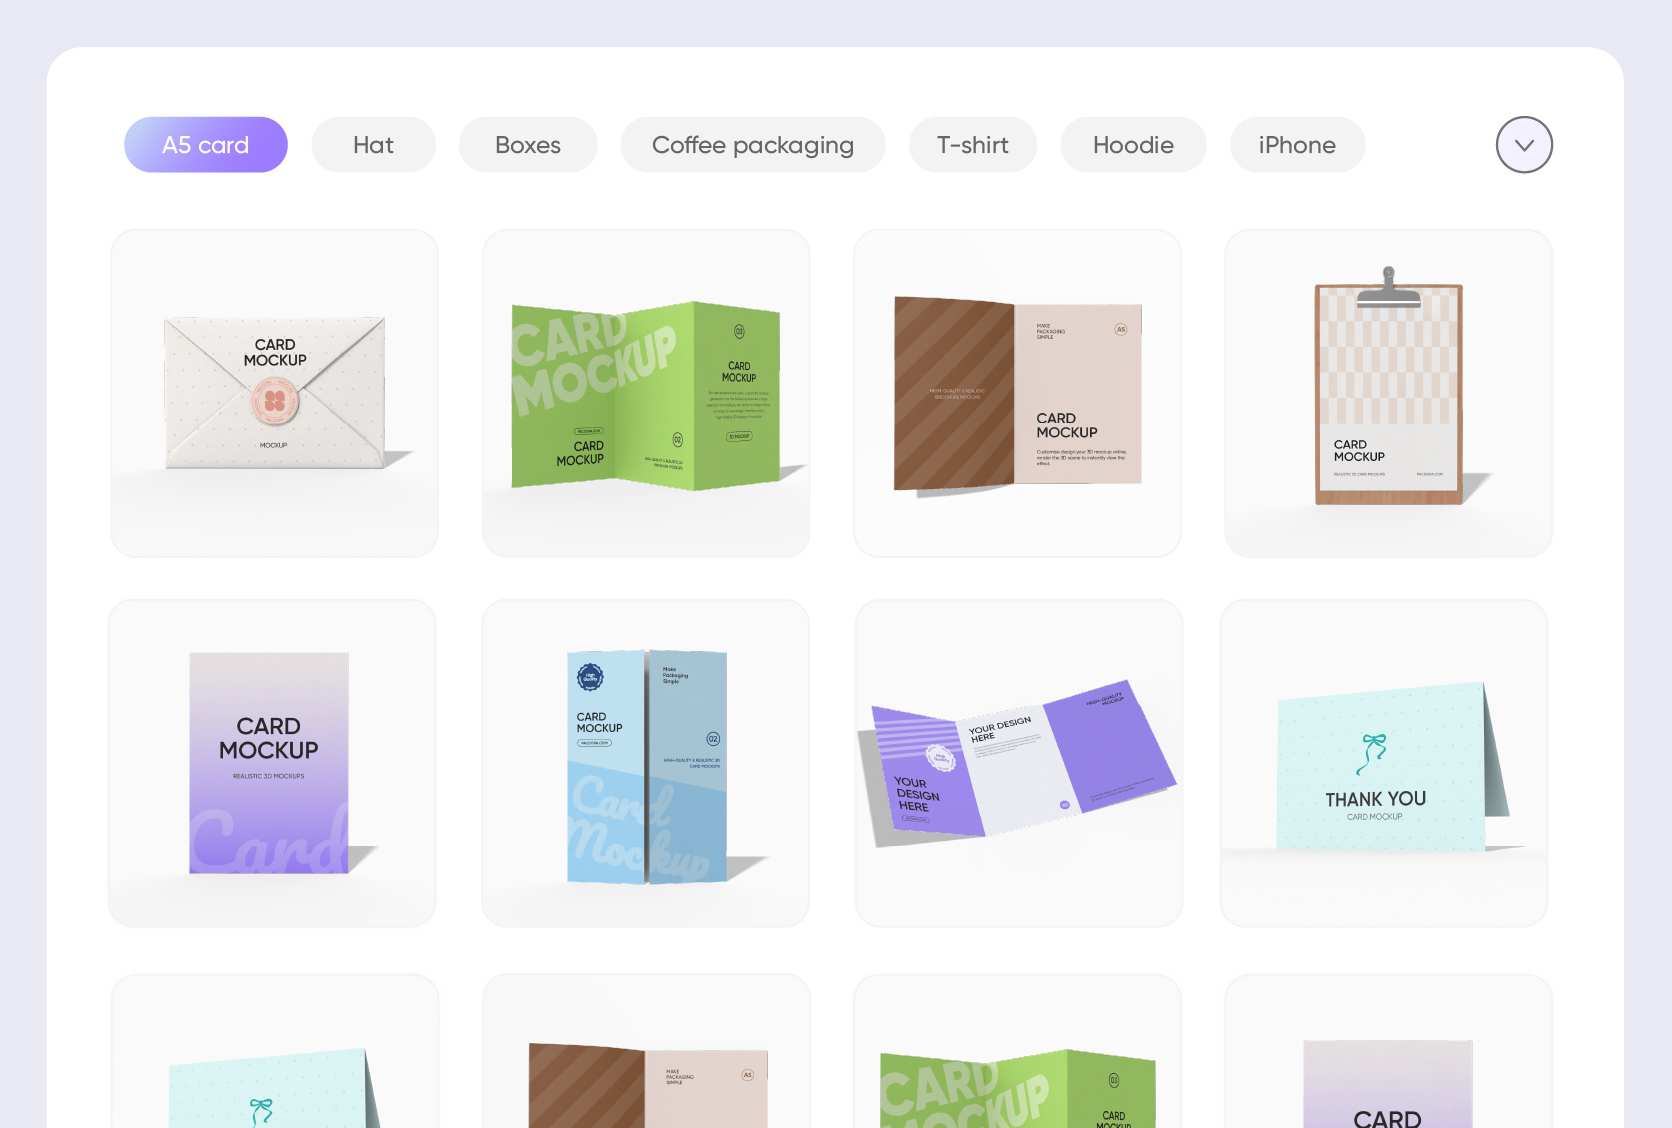The width and height of the screenshot is (1672, 1128).
Task: Open the iPhone category
Action: [x=1297, y=145]
